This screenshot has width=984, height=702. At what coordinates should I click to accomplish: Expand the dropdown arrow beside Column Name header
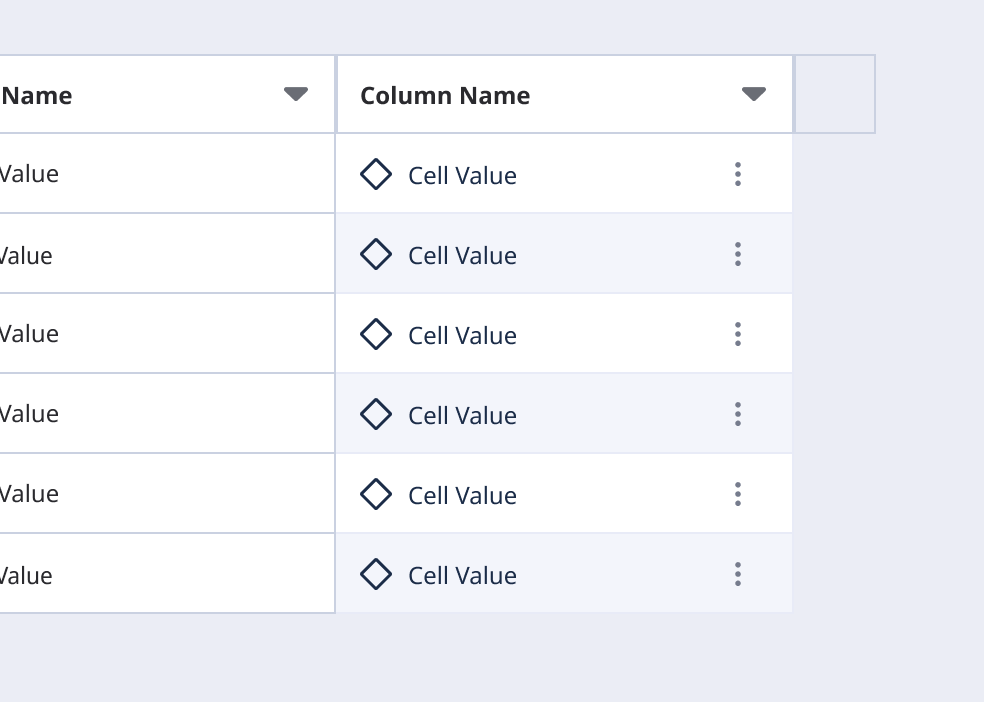click(x=753, y=94)
